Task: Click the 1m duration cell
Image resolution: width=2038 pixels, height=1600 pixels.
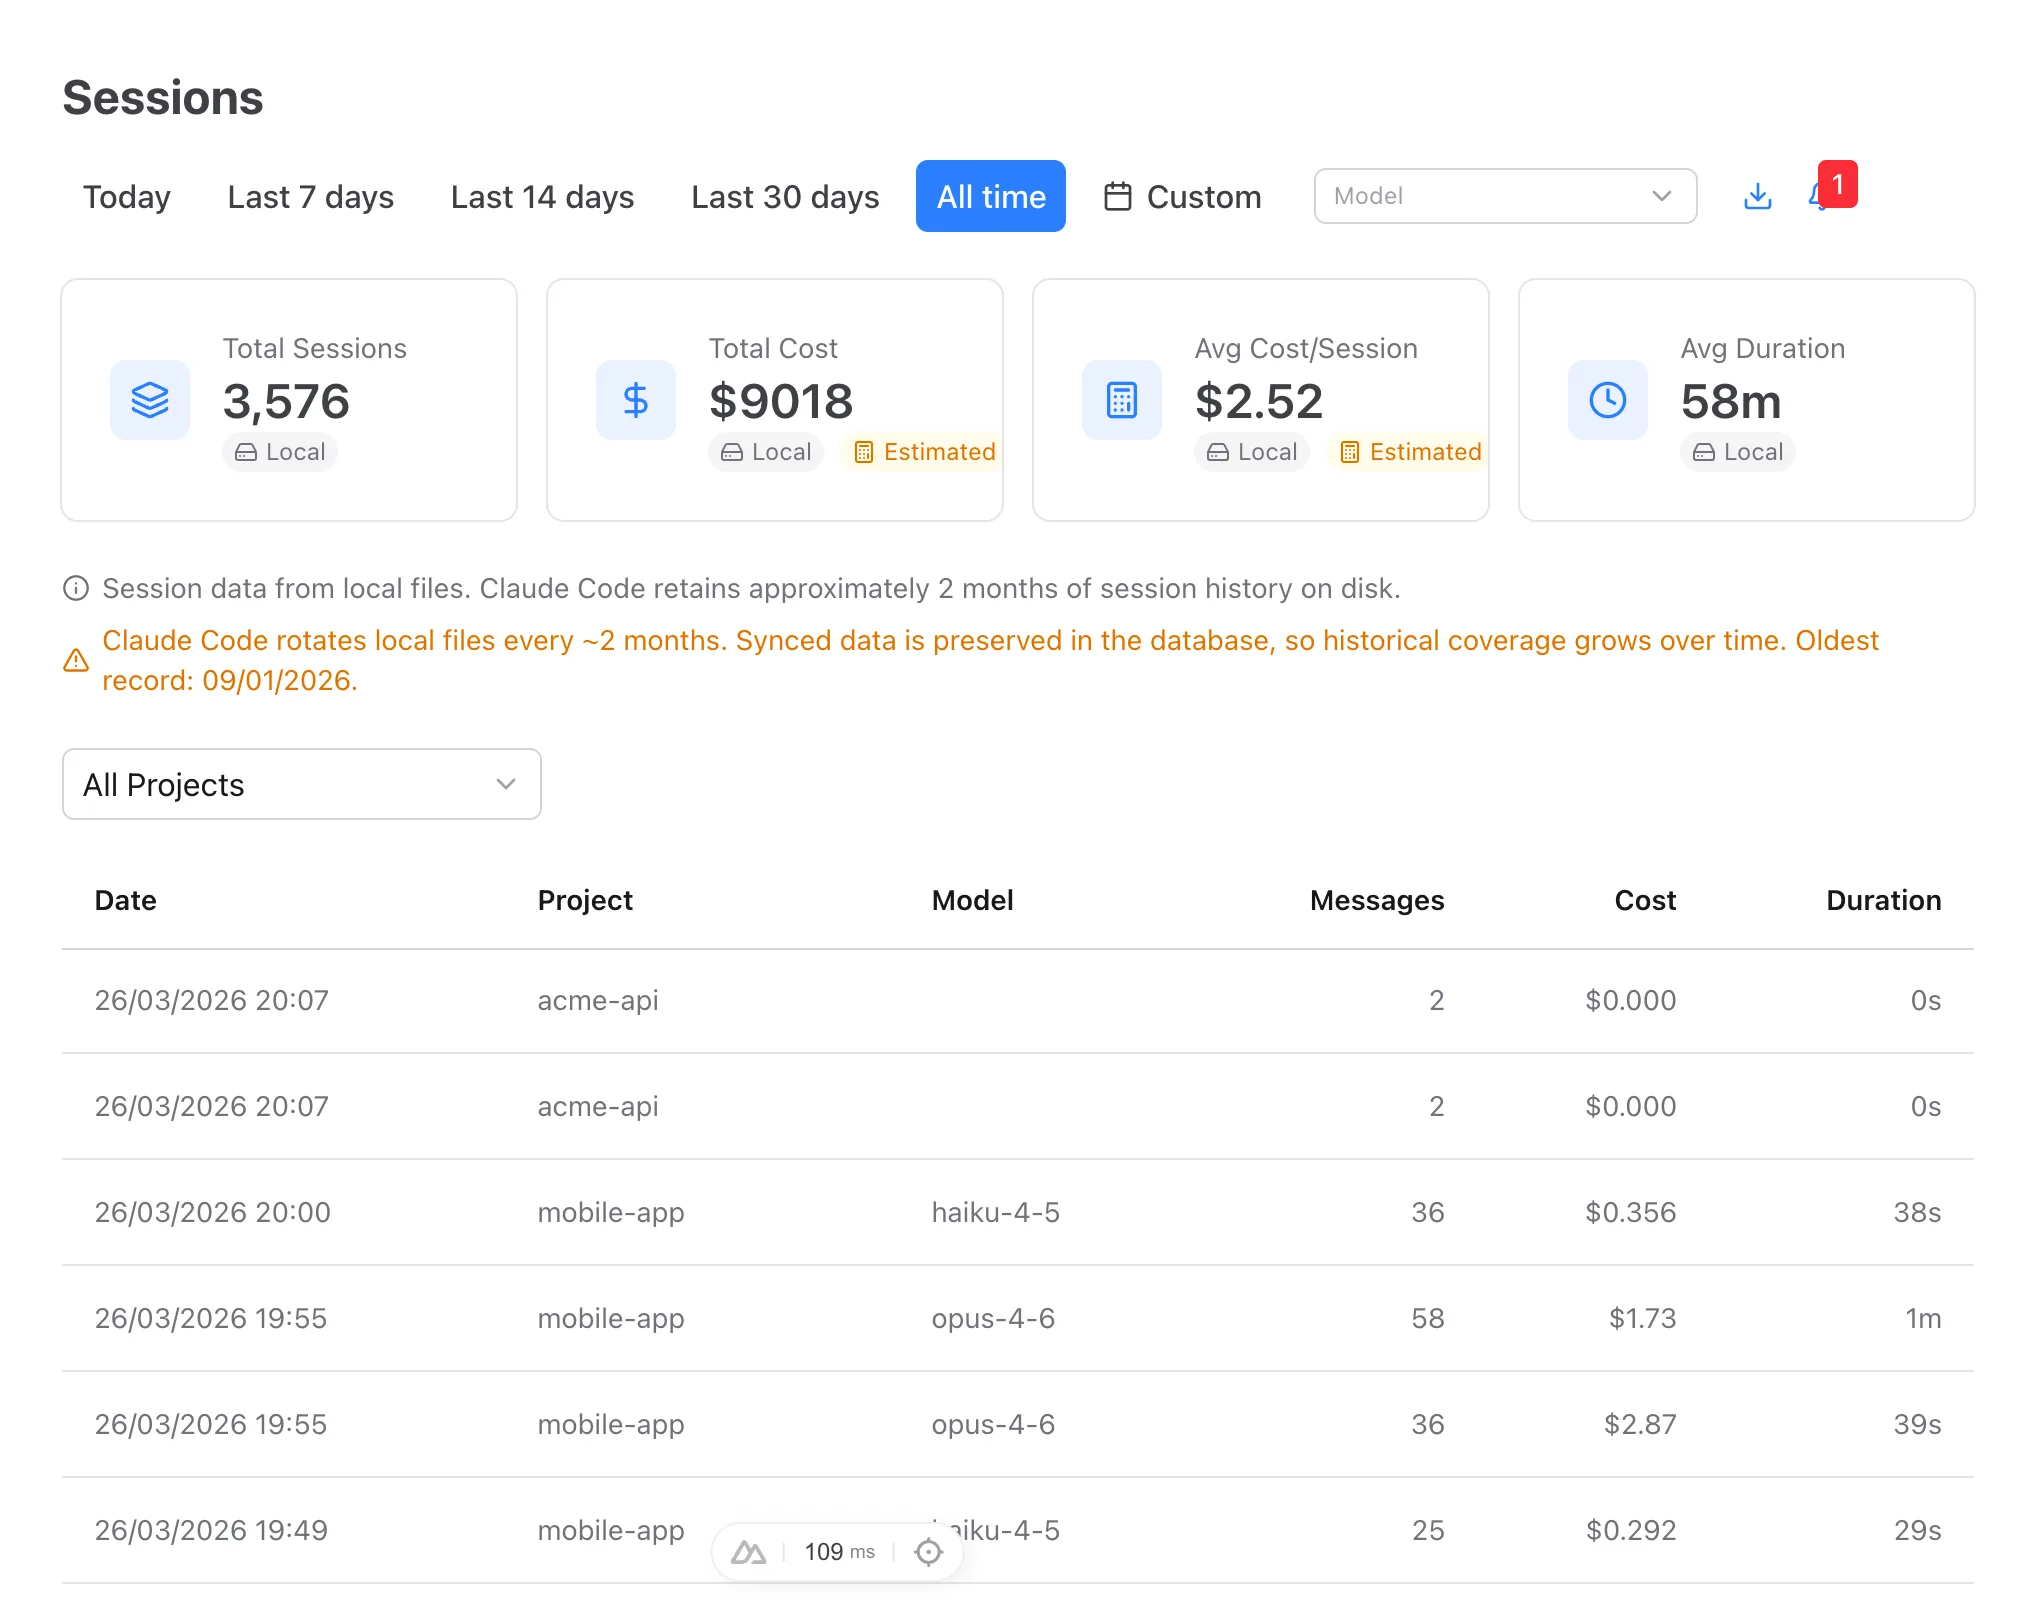Action: pos(1923,1318)
